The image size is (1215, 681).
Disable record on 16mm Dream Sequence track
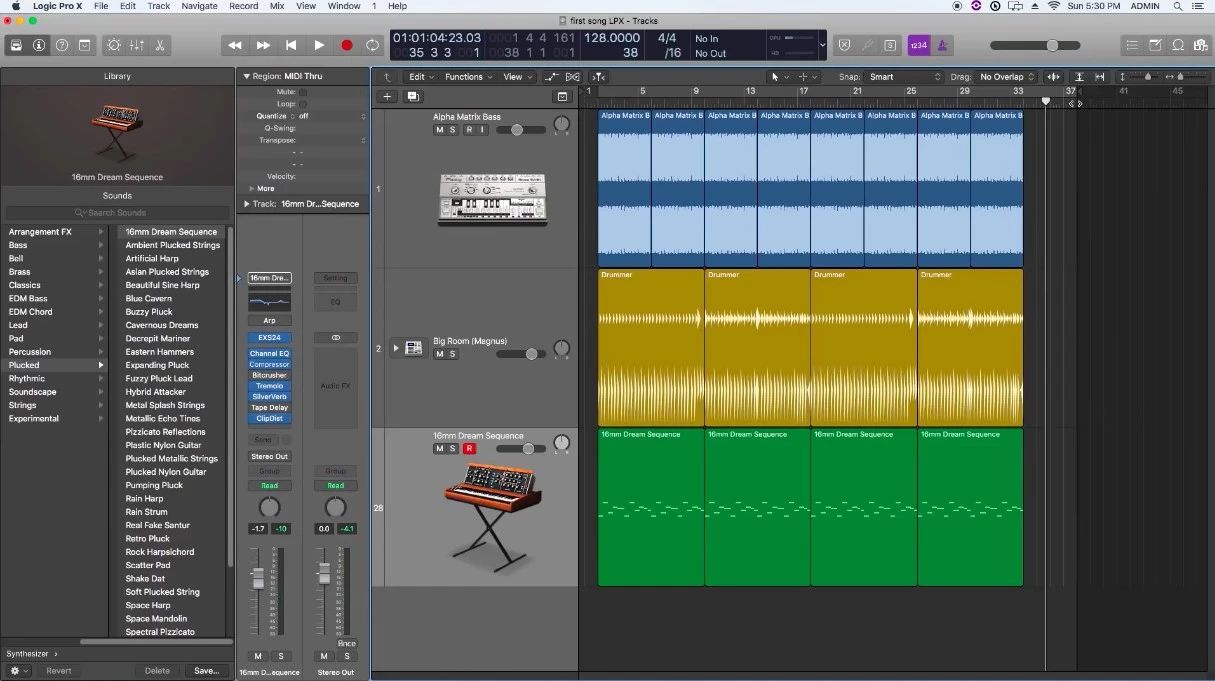coord(468,449)
